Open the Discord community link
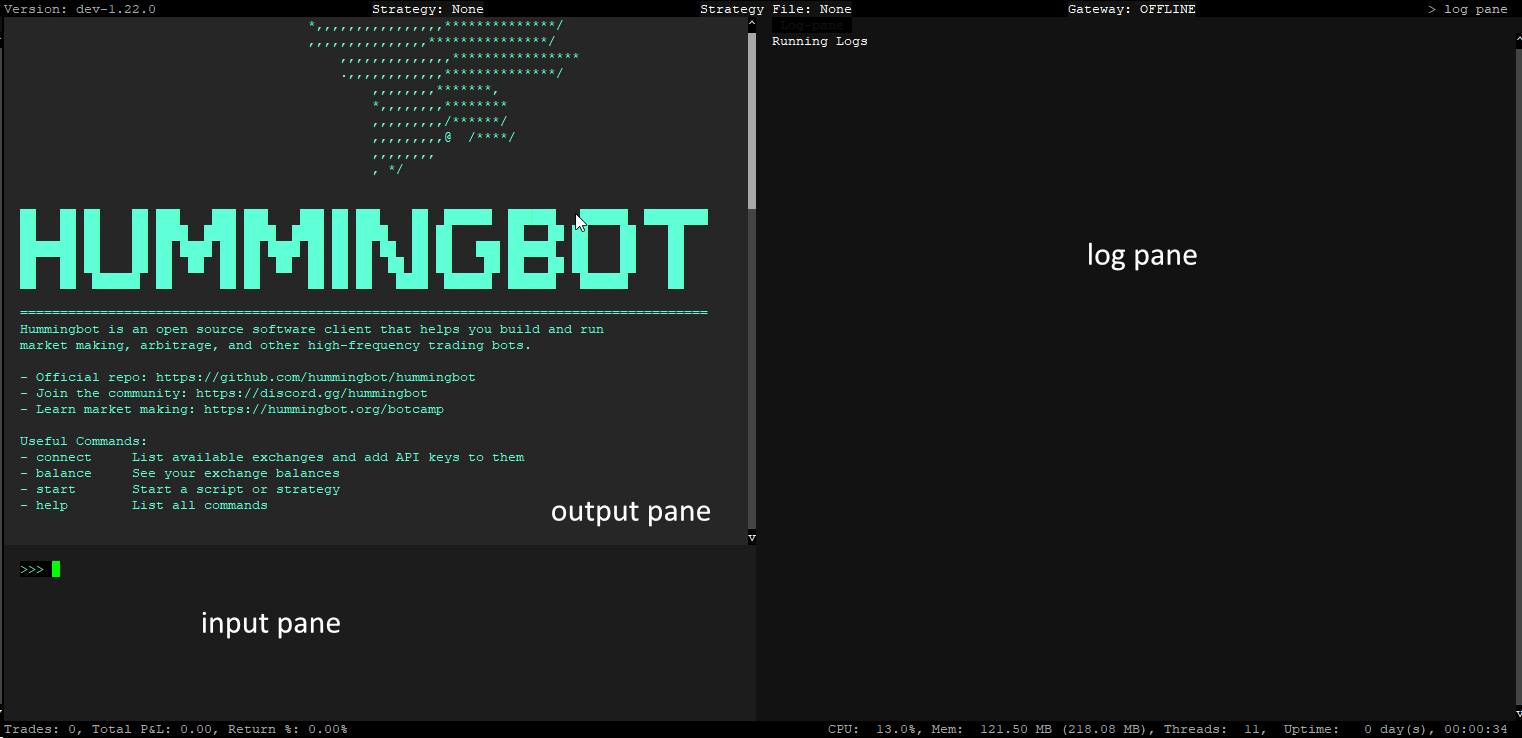The image size is (1522, 738). (x=311, y=393)
